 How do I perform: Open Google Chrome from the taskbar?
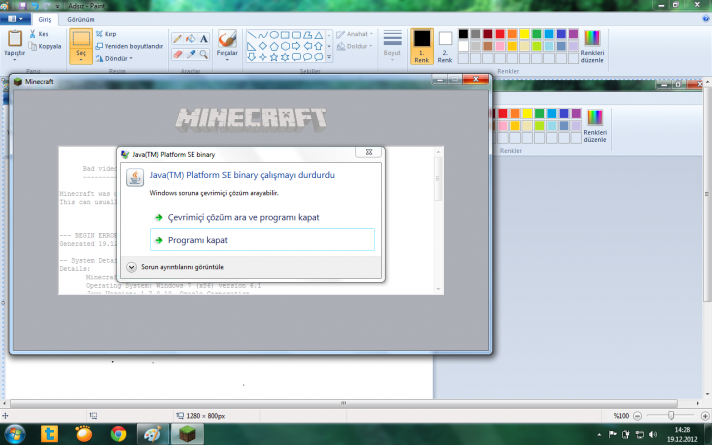(x=119, y=434)
